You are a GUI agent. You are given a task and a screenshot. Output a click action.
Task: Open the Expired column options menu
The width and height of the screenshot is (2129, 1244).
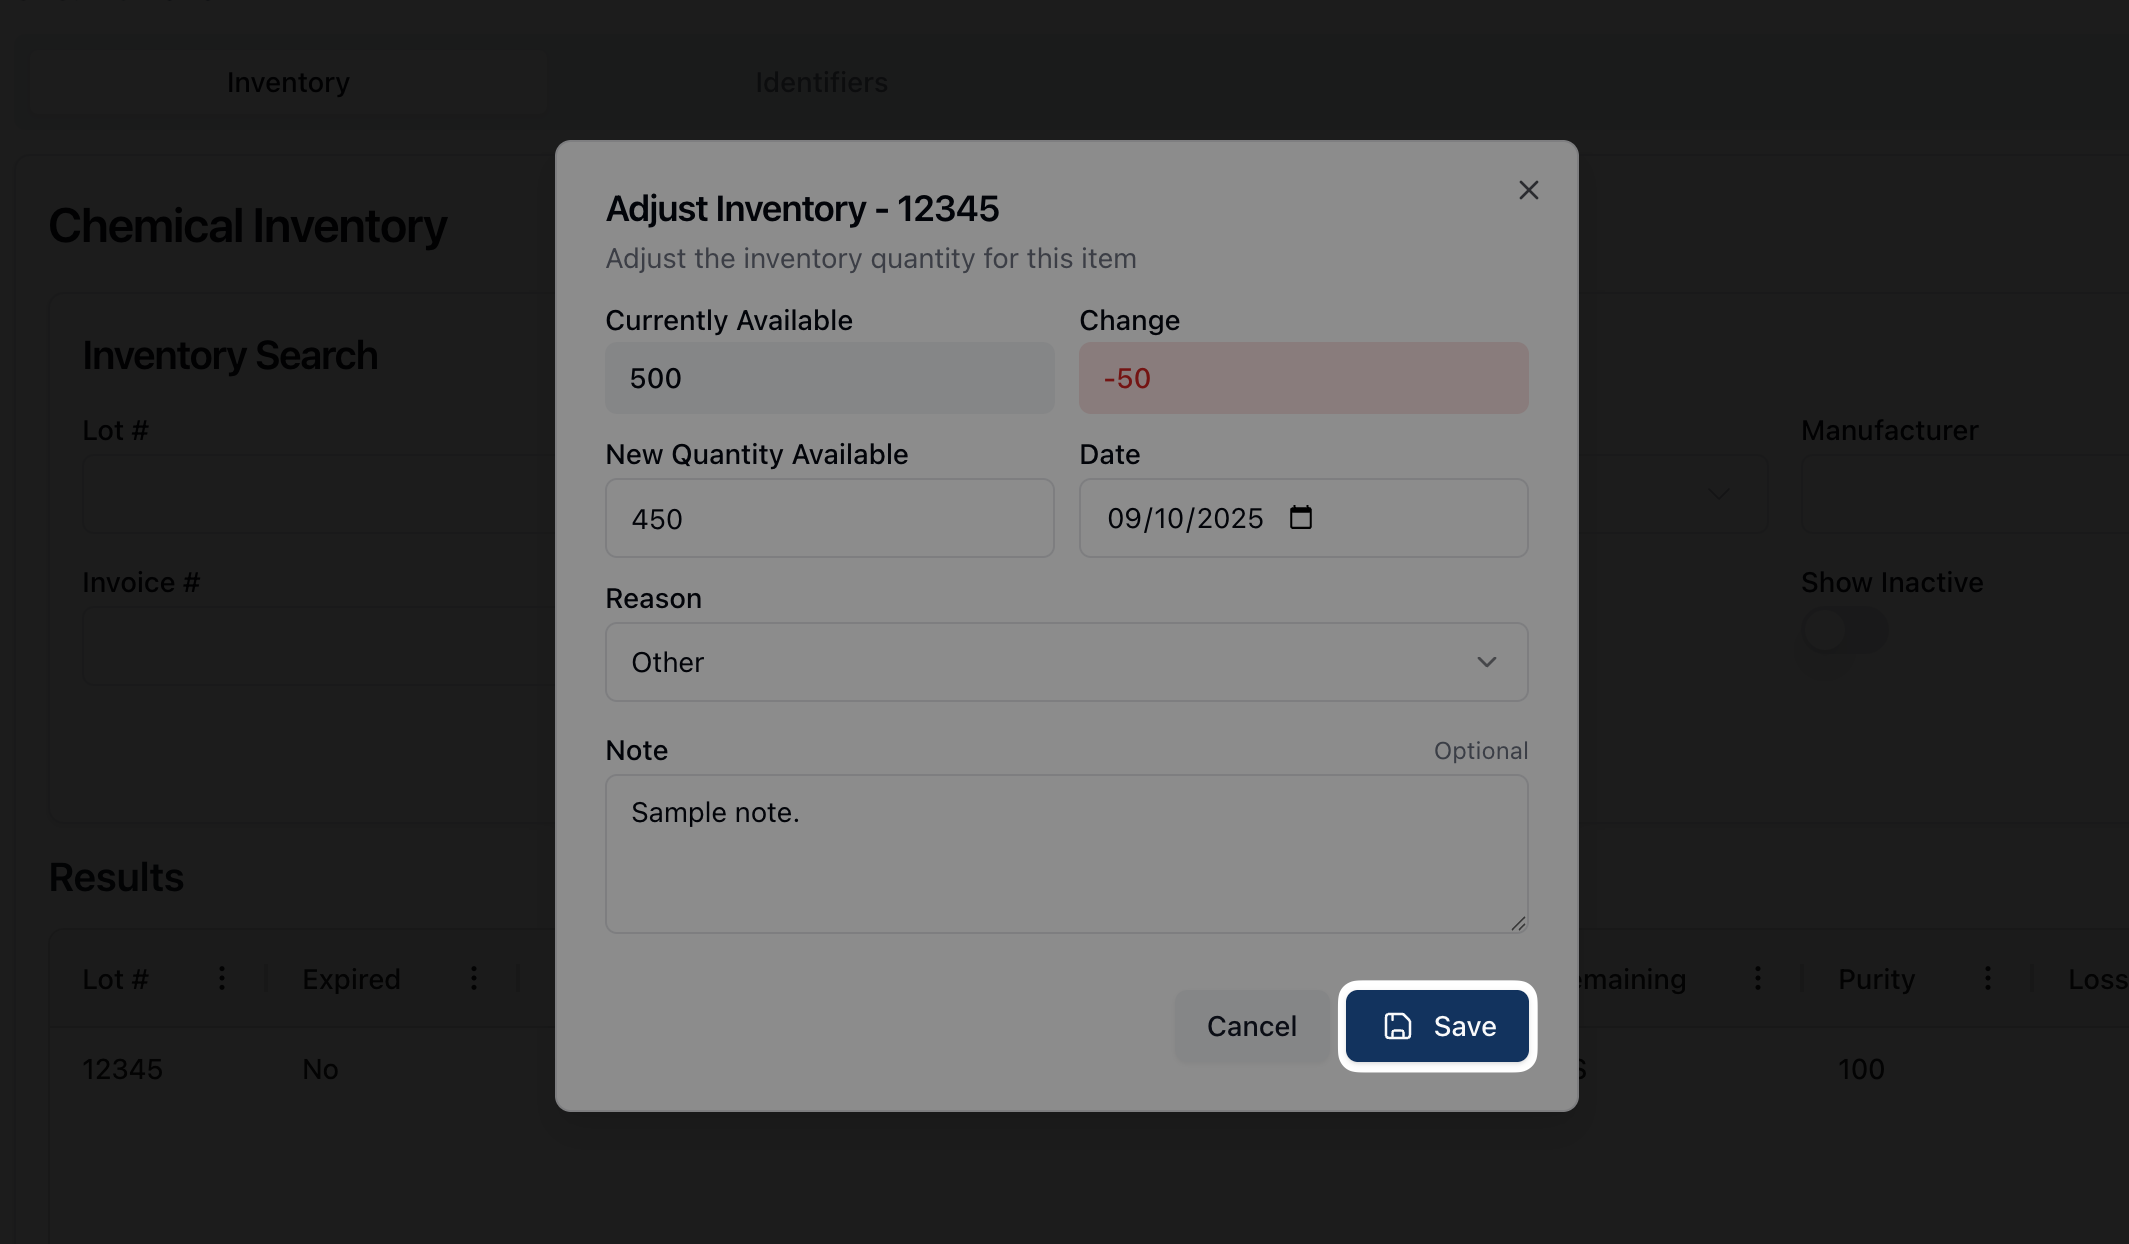click(x=474, y=978)
